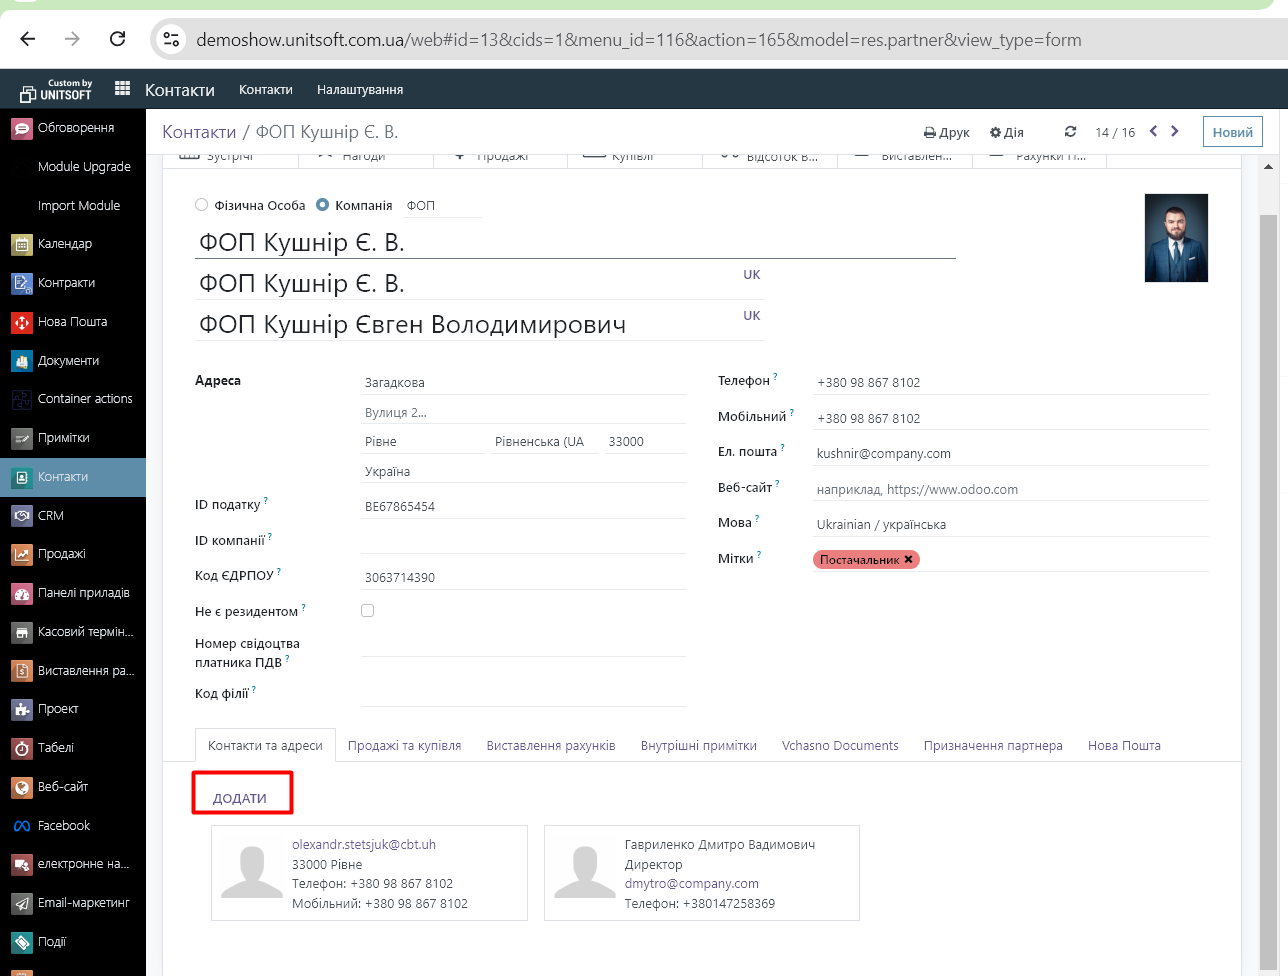Image resolution: width=1288 pixels, height=976 pixels.
Task: Click the form vertical scrollbar
Action: (1268, 590)
